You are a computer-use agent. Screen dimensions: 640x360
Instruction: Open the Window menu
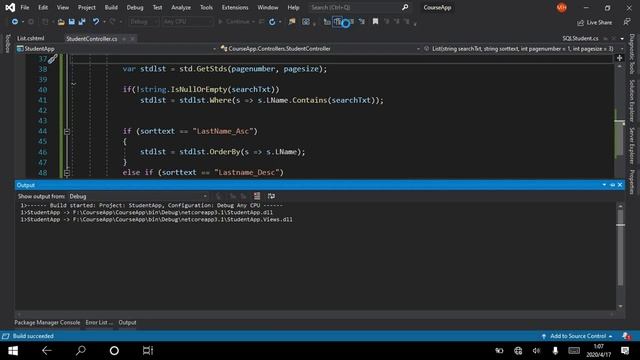click(268, 7)
